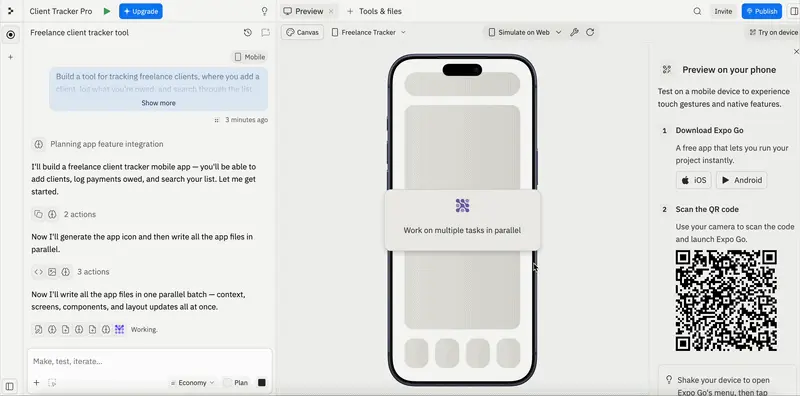
Task: Click Try on device button
Action: click(x=773, y=32)
